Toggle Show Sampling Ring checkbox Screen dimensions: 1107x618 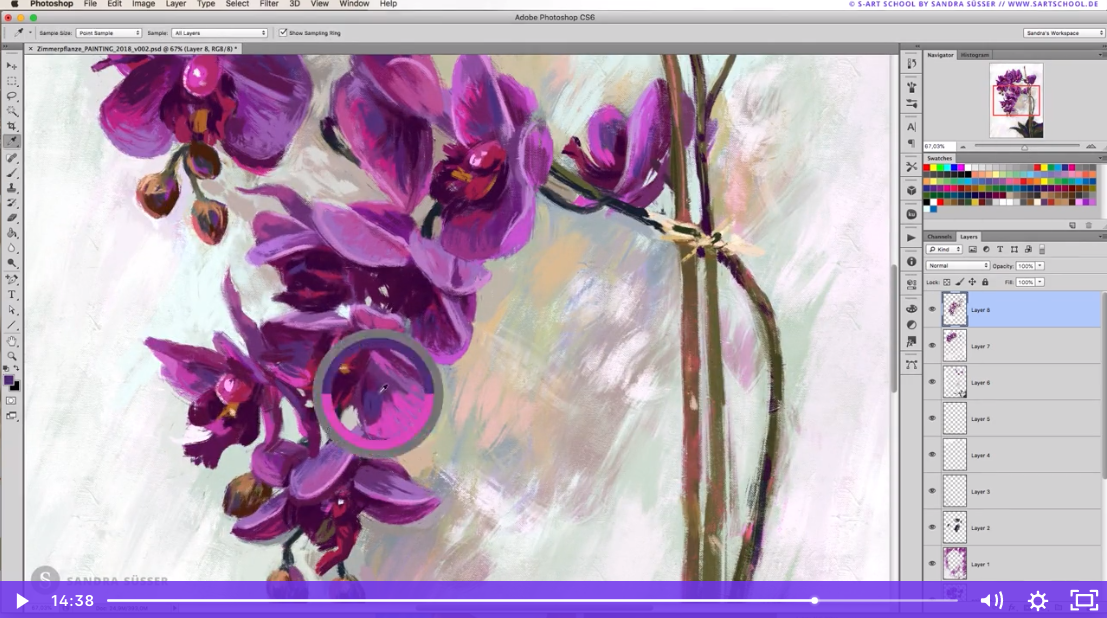click(283, 32)
